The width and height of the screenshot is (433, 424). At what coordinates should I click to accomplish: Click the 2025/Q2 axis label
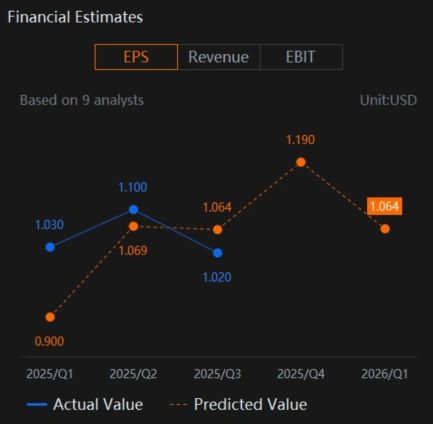(x=133, y=374)
